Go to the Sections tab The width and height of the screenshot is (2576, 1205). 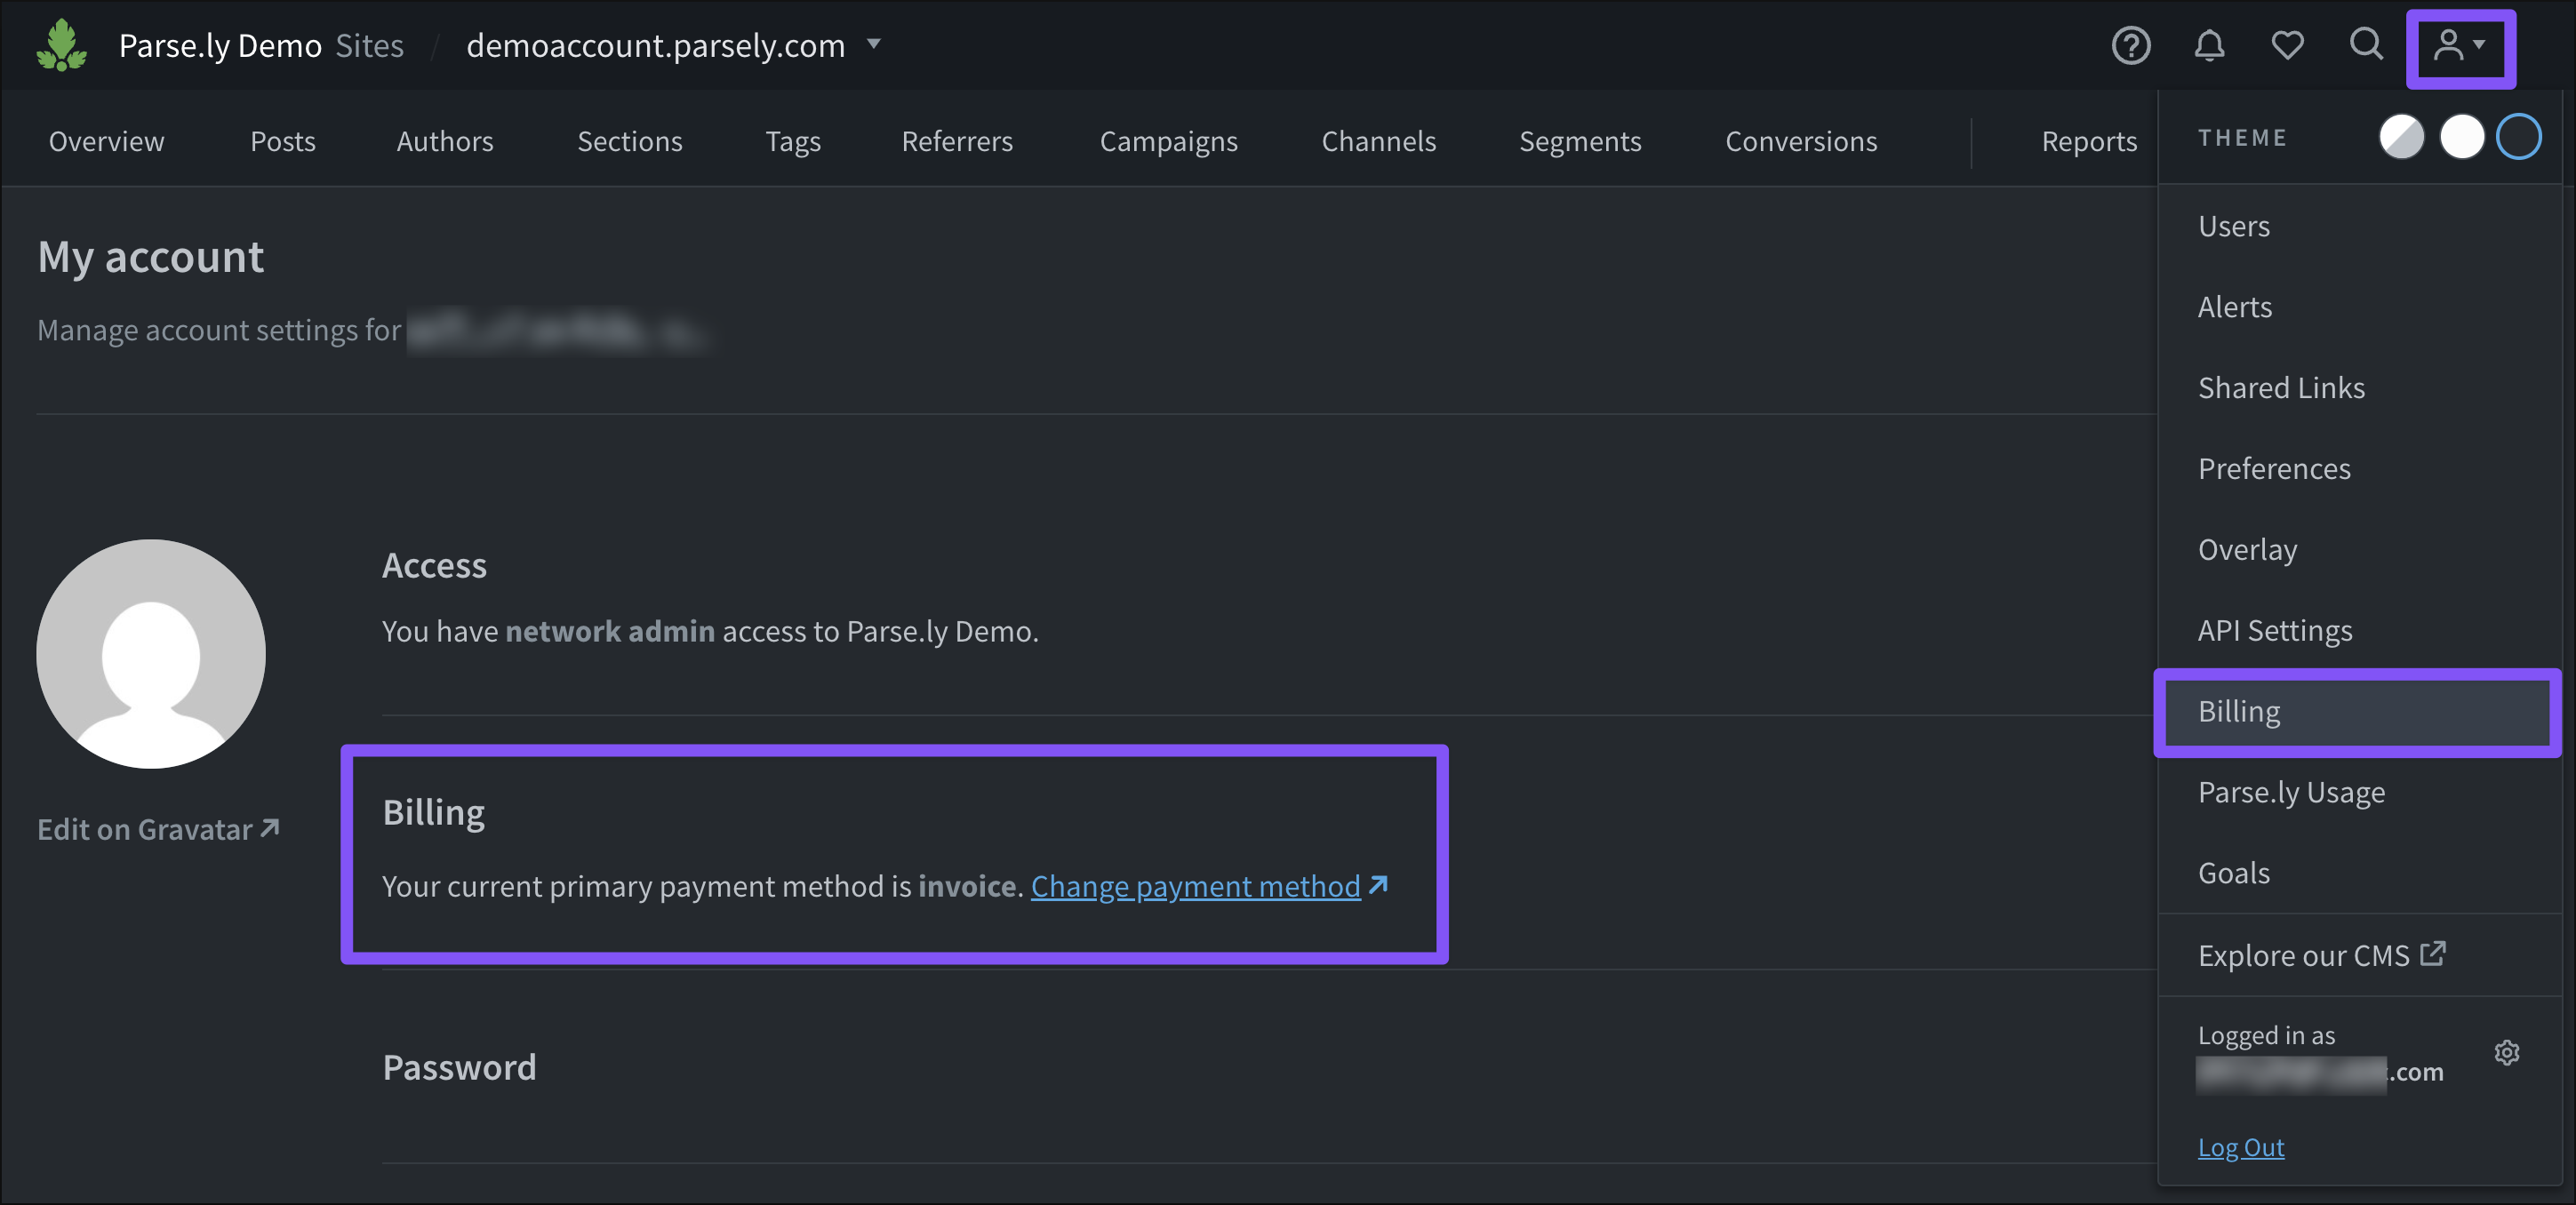[630, 141]
